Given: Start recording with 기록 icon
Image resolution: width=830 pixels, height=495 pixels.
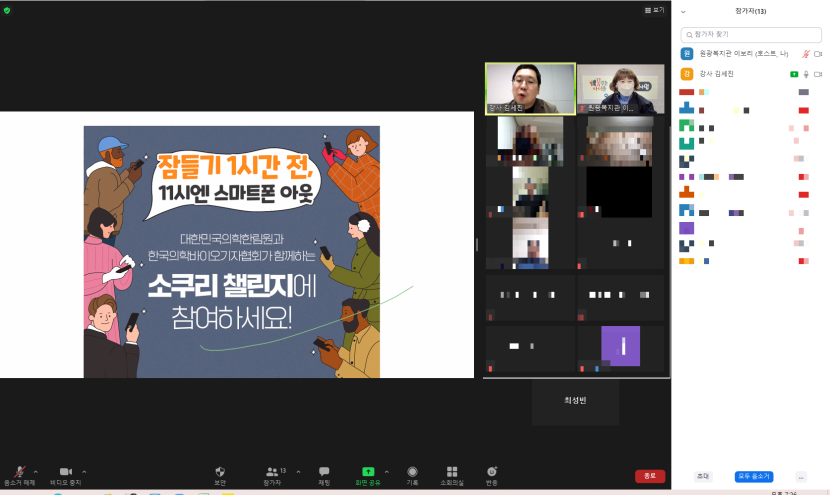Looking at the screenshot, I should pyautogui.click(x=412, y=472).
